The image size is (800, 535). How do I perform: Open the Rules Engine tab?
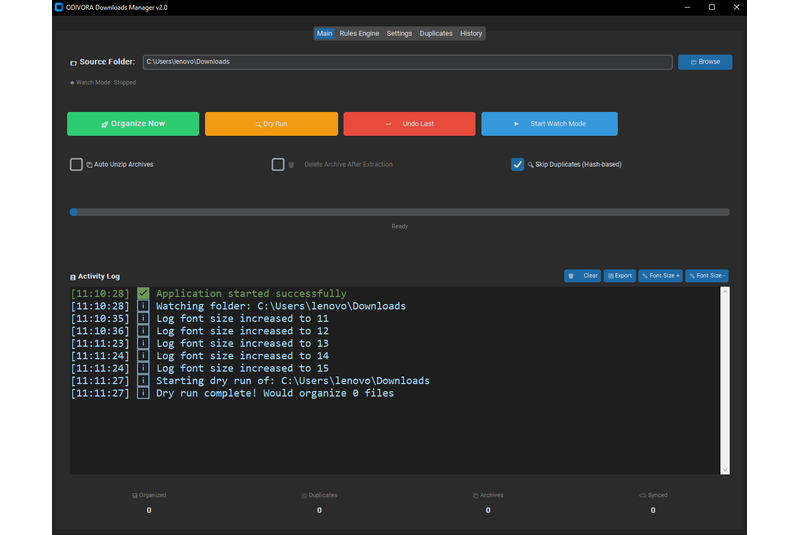(x=359, y=33)
